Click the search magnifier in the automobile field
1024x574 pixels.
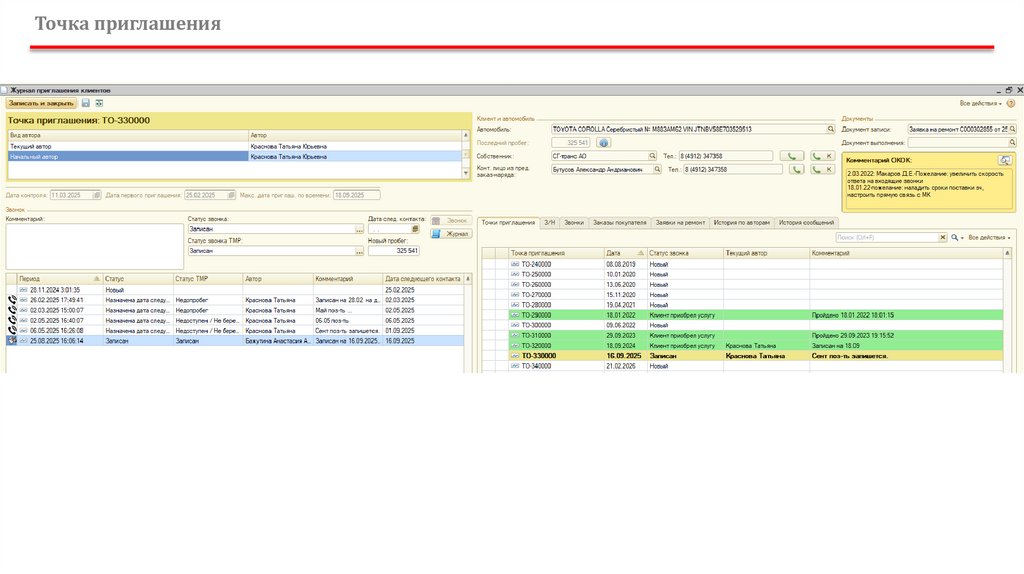pyautogui.click(x=830, y=129)
